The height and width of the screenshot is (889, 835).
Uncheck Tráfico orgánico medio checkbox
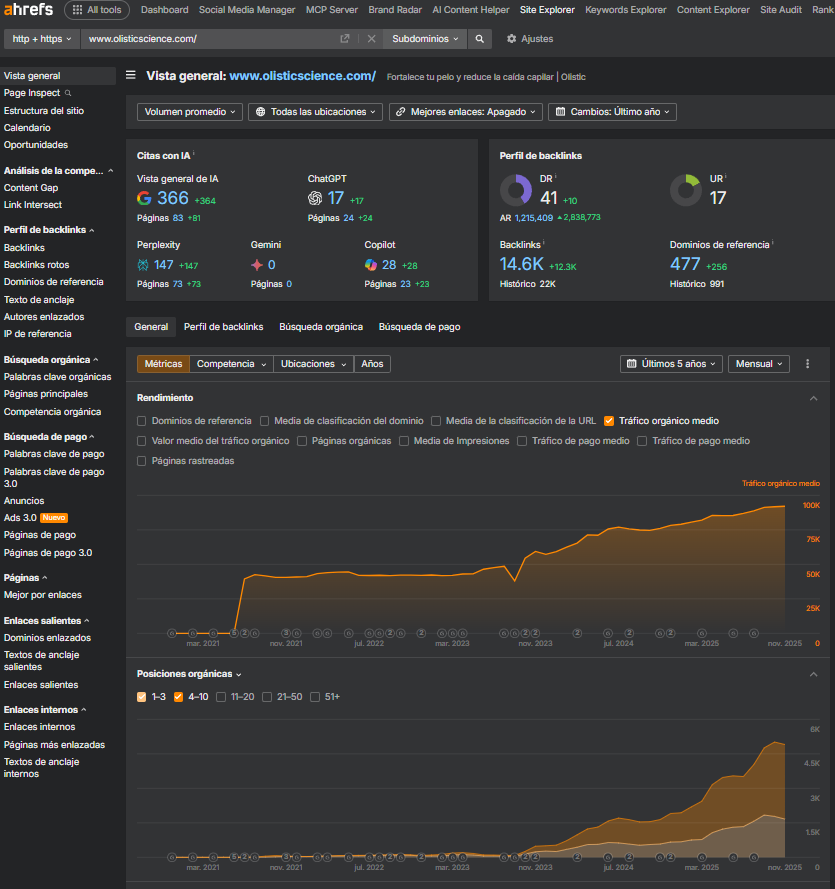pos(609,421)
